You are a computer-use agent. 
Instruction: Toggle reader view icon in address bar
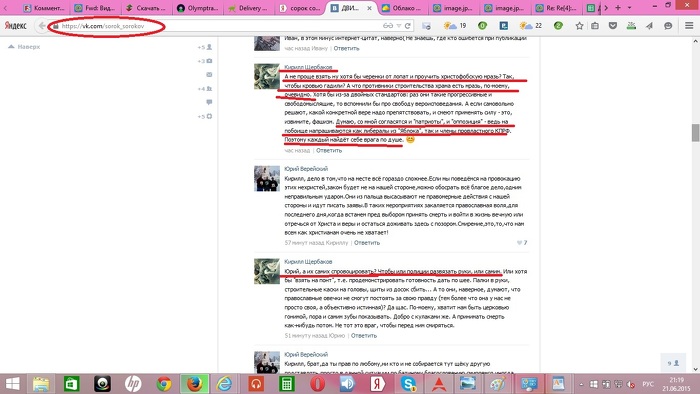388,26
